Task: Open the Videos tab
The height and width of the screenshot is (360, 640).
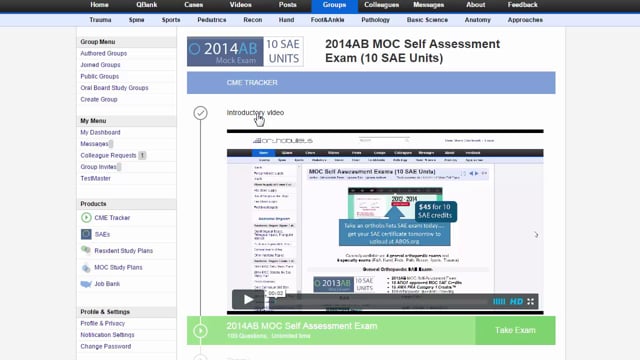Action: click(240, 5)
